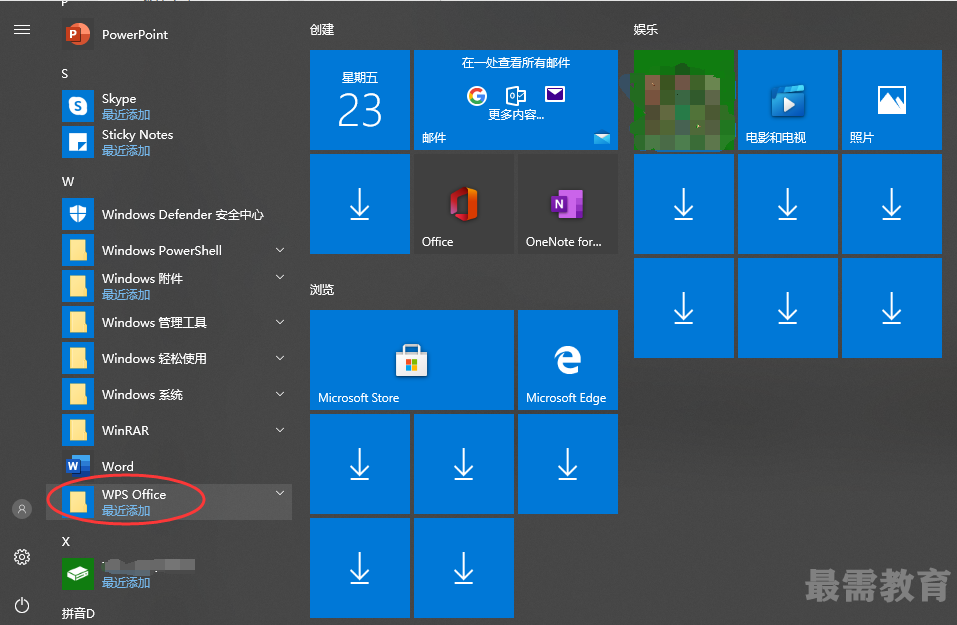This screenshot has width=957, height=625.
Task: Open the Microsoft Store tile
Action: pyautogui.click(x=412, y=360)
